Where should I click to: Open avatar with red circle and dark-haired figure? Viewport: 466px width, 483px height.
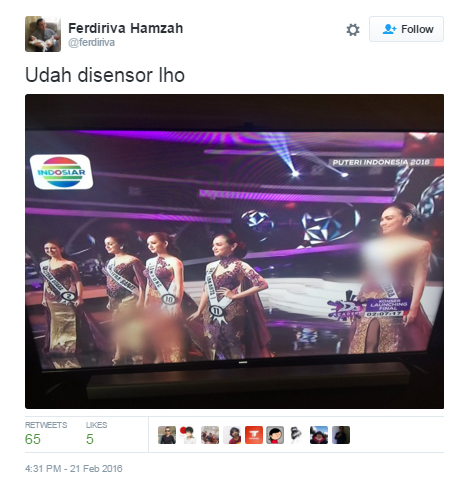coord(189,435)
